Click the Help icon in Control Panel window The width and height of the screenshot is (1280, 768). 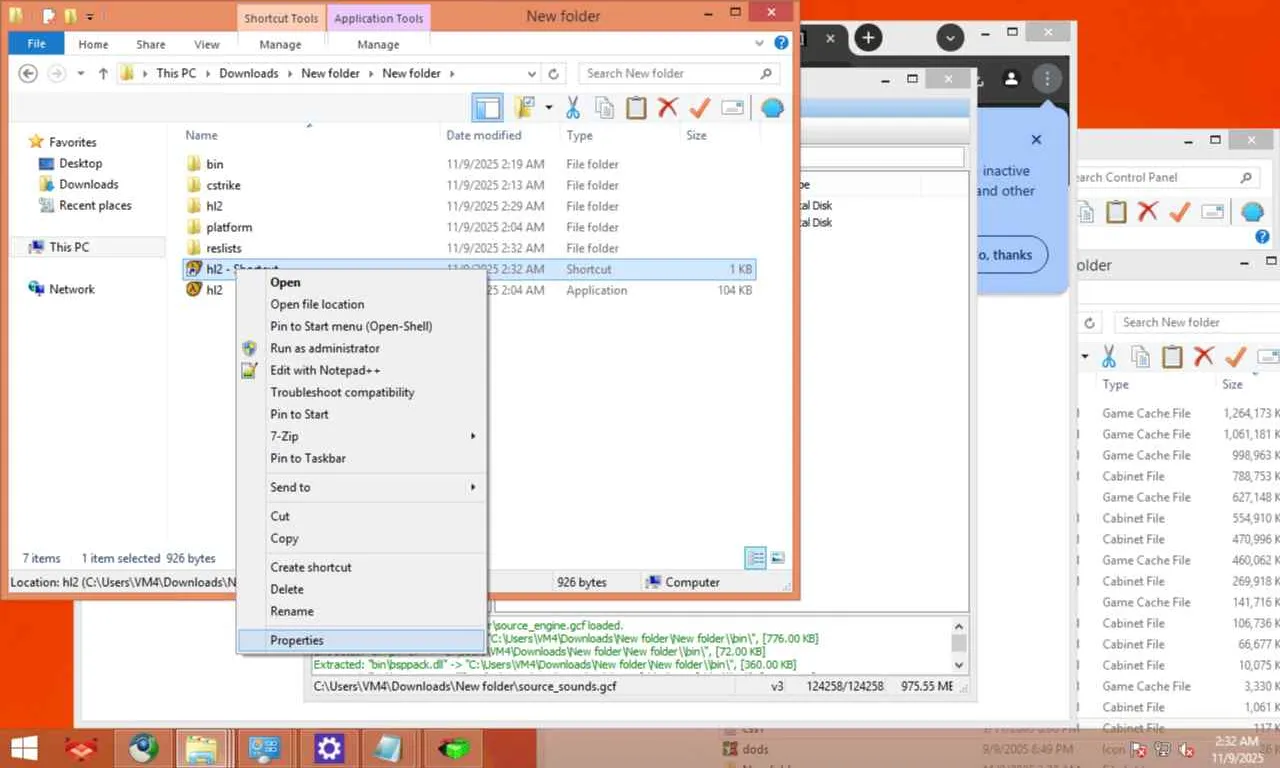(x=1262, y=238)
